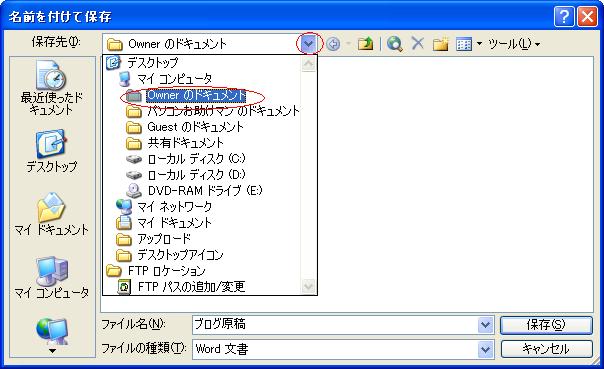Click the ファイル名 text field

334,325
